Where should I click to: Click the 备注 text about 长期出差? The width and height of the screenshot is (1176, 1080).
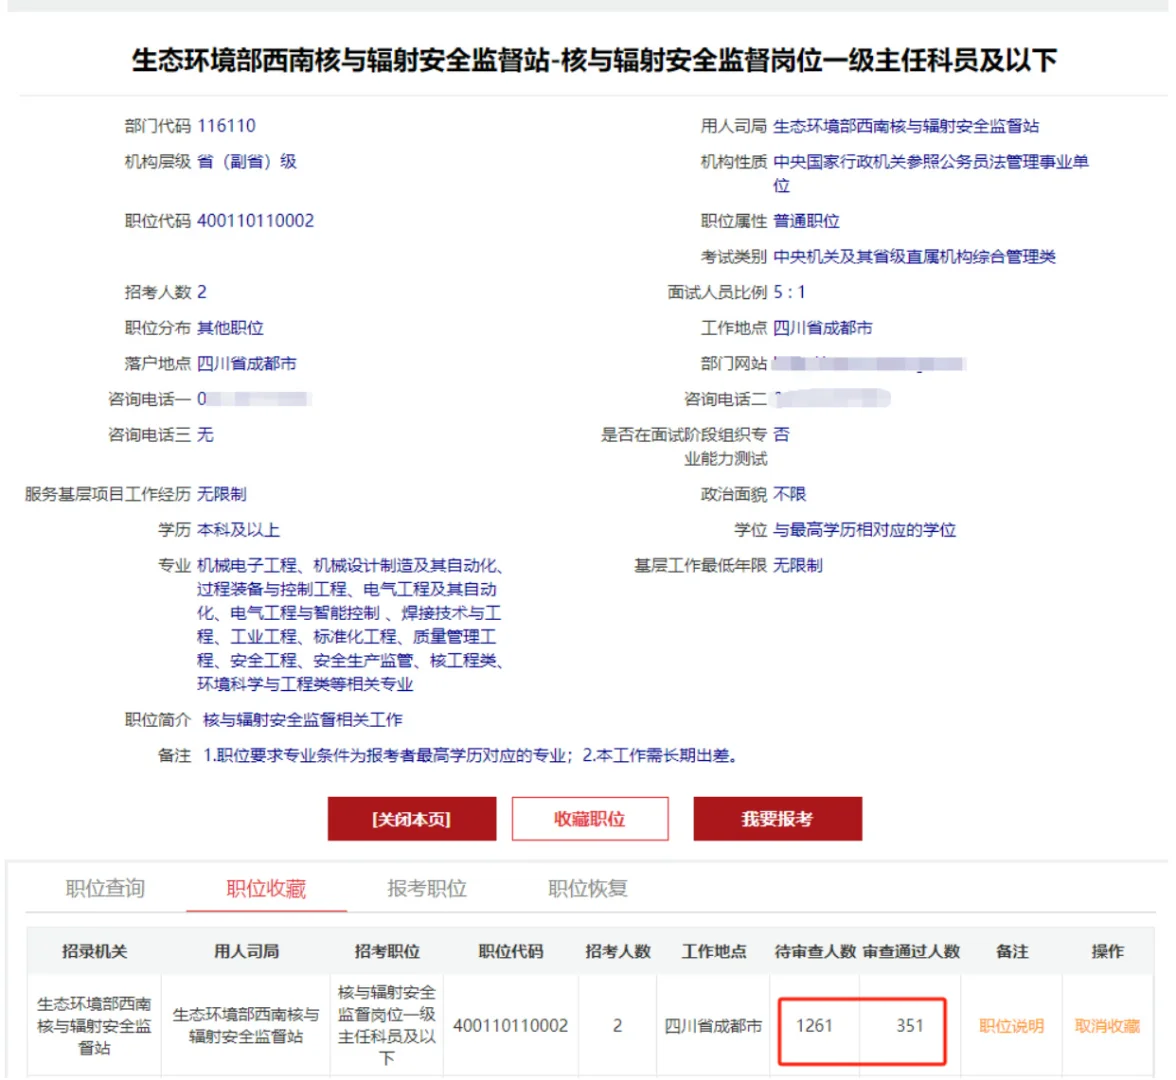470,755
